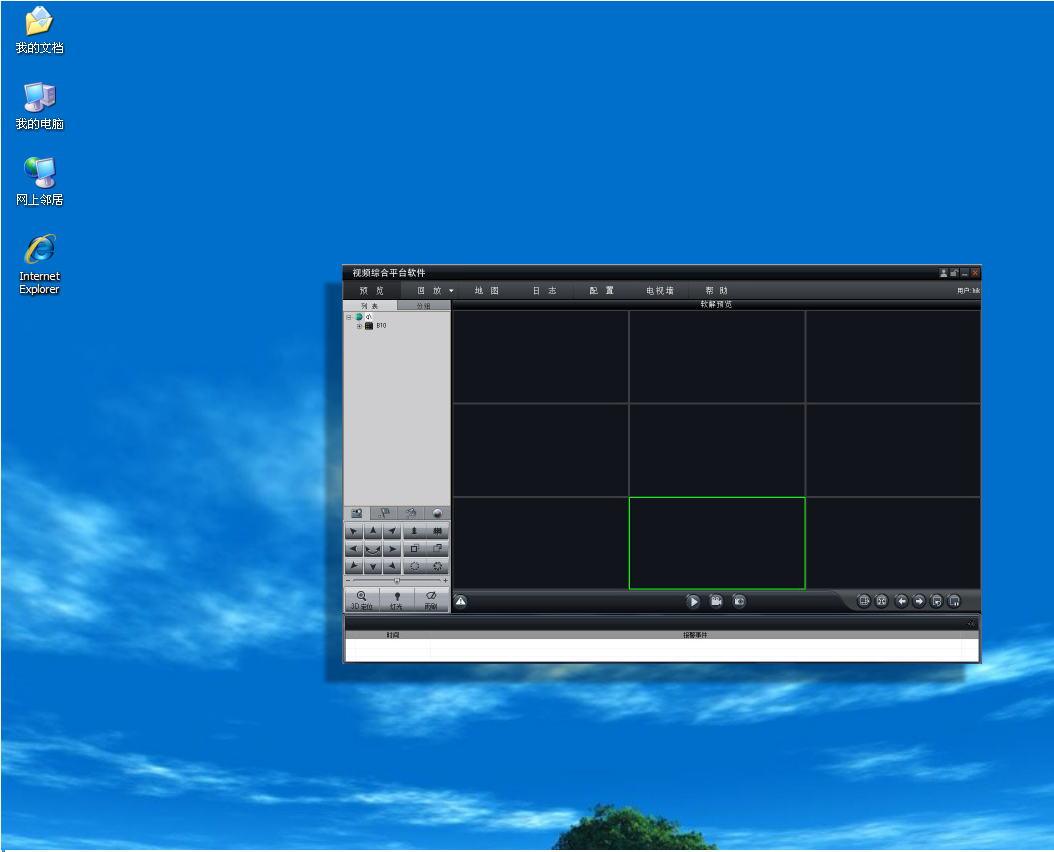Open iris with the dotted circle button

tap(414, 566)
